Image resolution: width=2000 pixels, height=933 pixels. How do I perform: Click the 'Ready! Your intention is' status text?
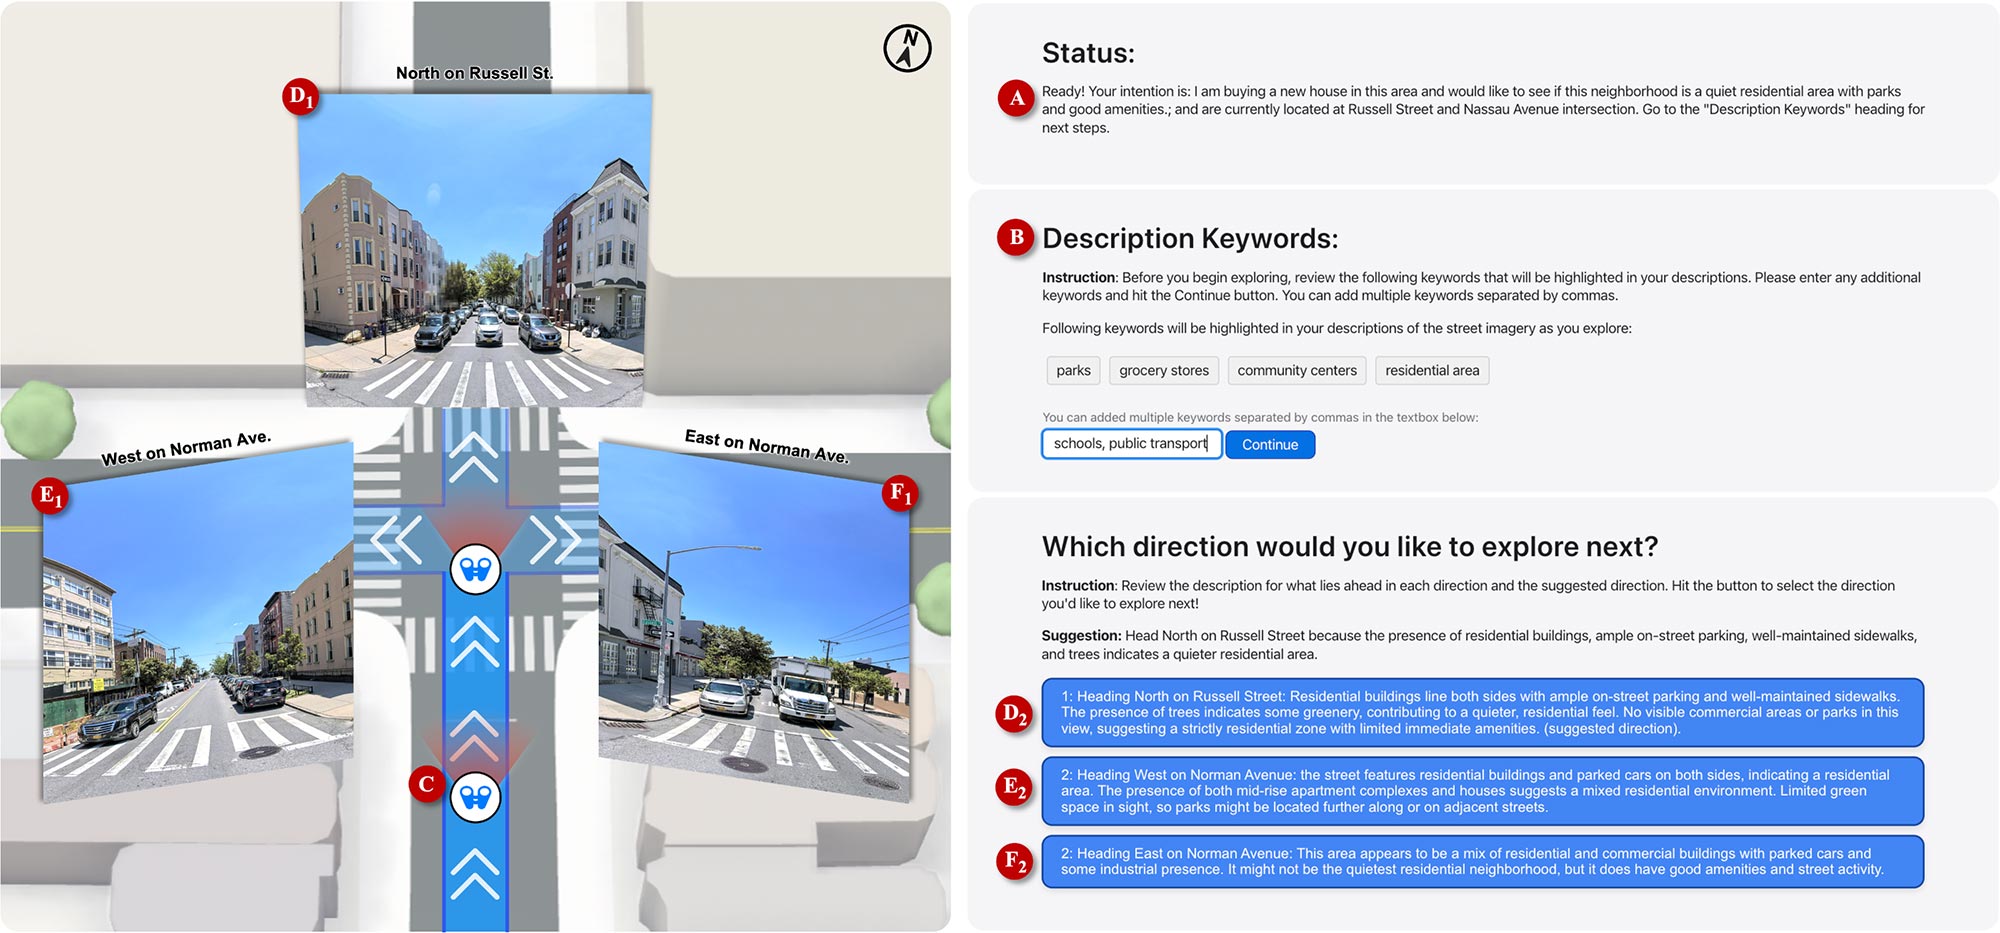pyautogui.click(x=1483, y=109)
